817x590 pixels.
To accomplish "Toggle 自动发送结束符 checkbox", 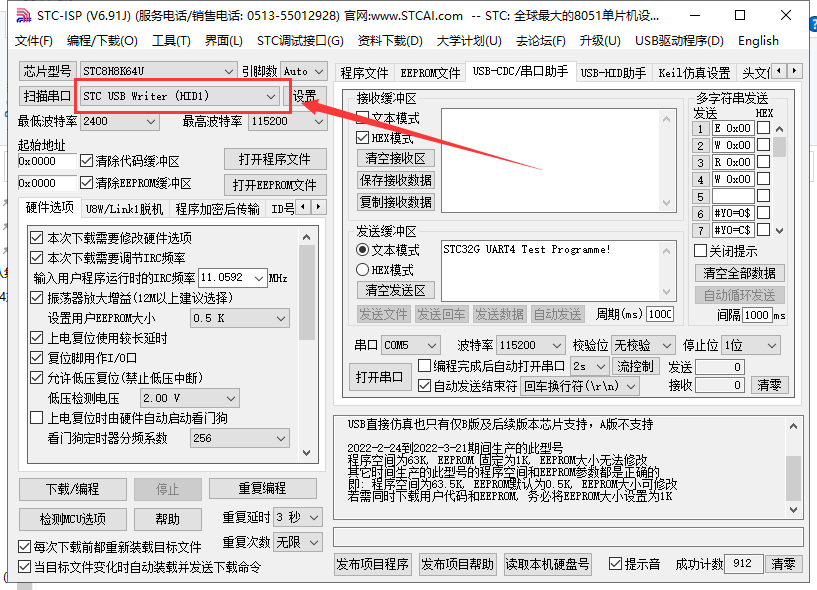I will [x=425, y=386].
